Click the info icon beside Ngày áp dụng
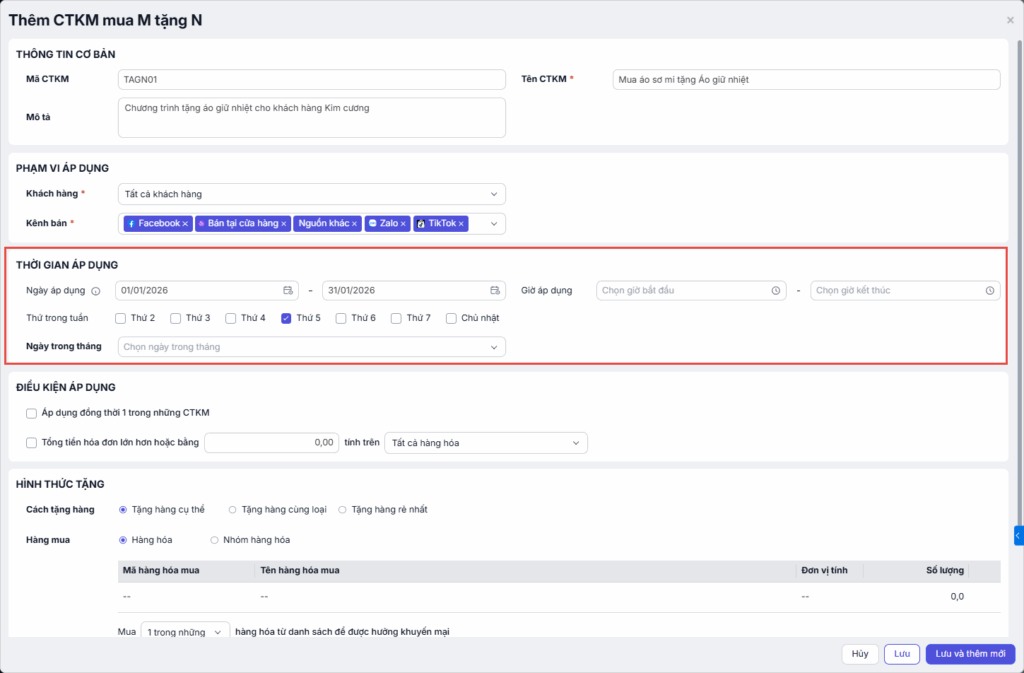This screenshot has height=673, width=1024. (96, 291)
